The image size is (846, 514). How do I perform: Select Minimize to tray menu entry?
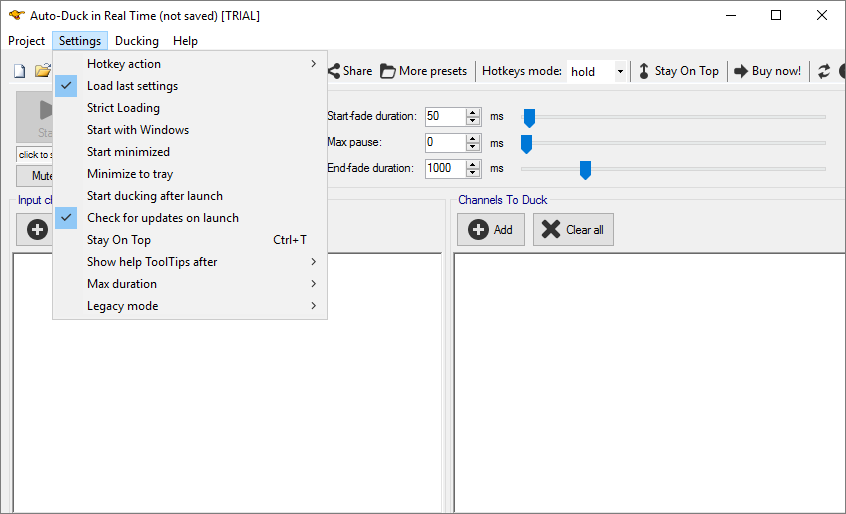point(129,174)
